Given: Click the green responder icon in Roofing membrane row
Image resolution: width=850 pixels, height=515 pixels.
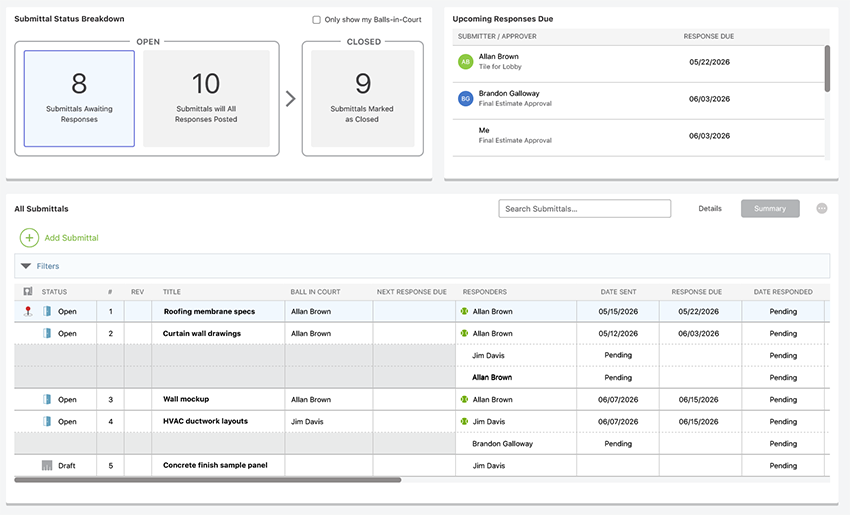Looking at the screenshot, I should [x=464, y=311].
